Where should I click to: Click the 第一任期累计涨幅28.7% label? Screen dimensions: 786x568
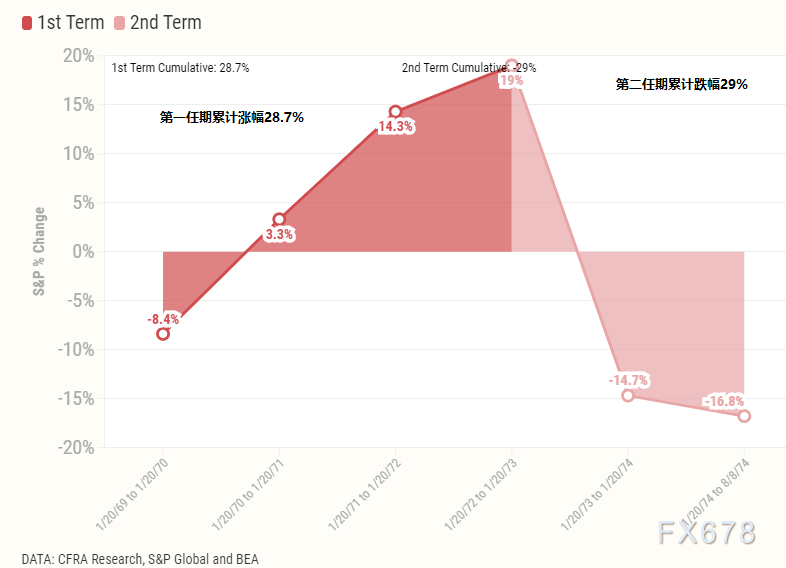point(231,117)
